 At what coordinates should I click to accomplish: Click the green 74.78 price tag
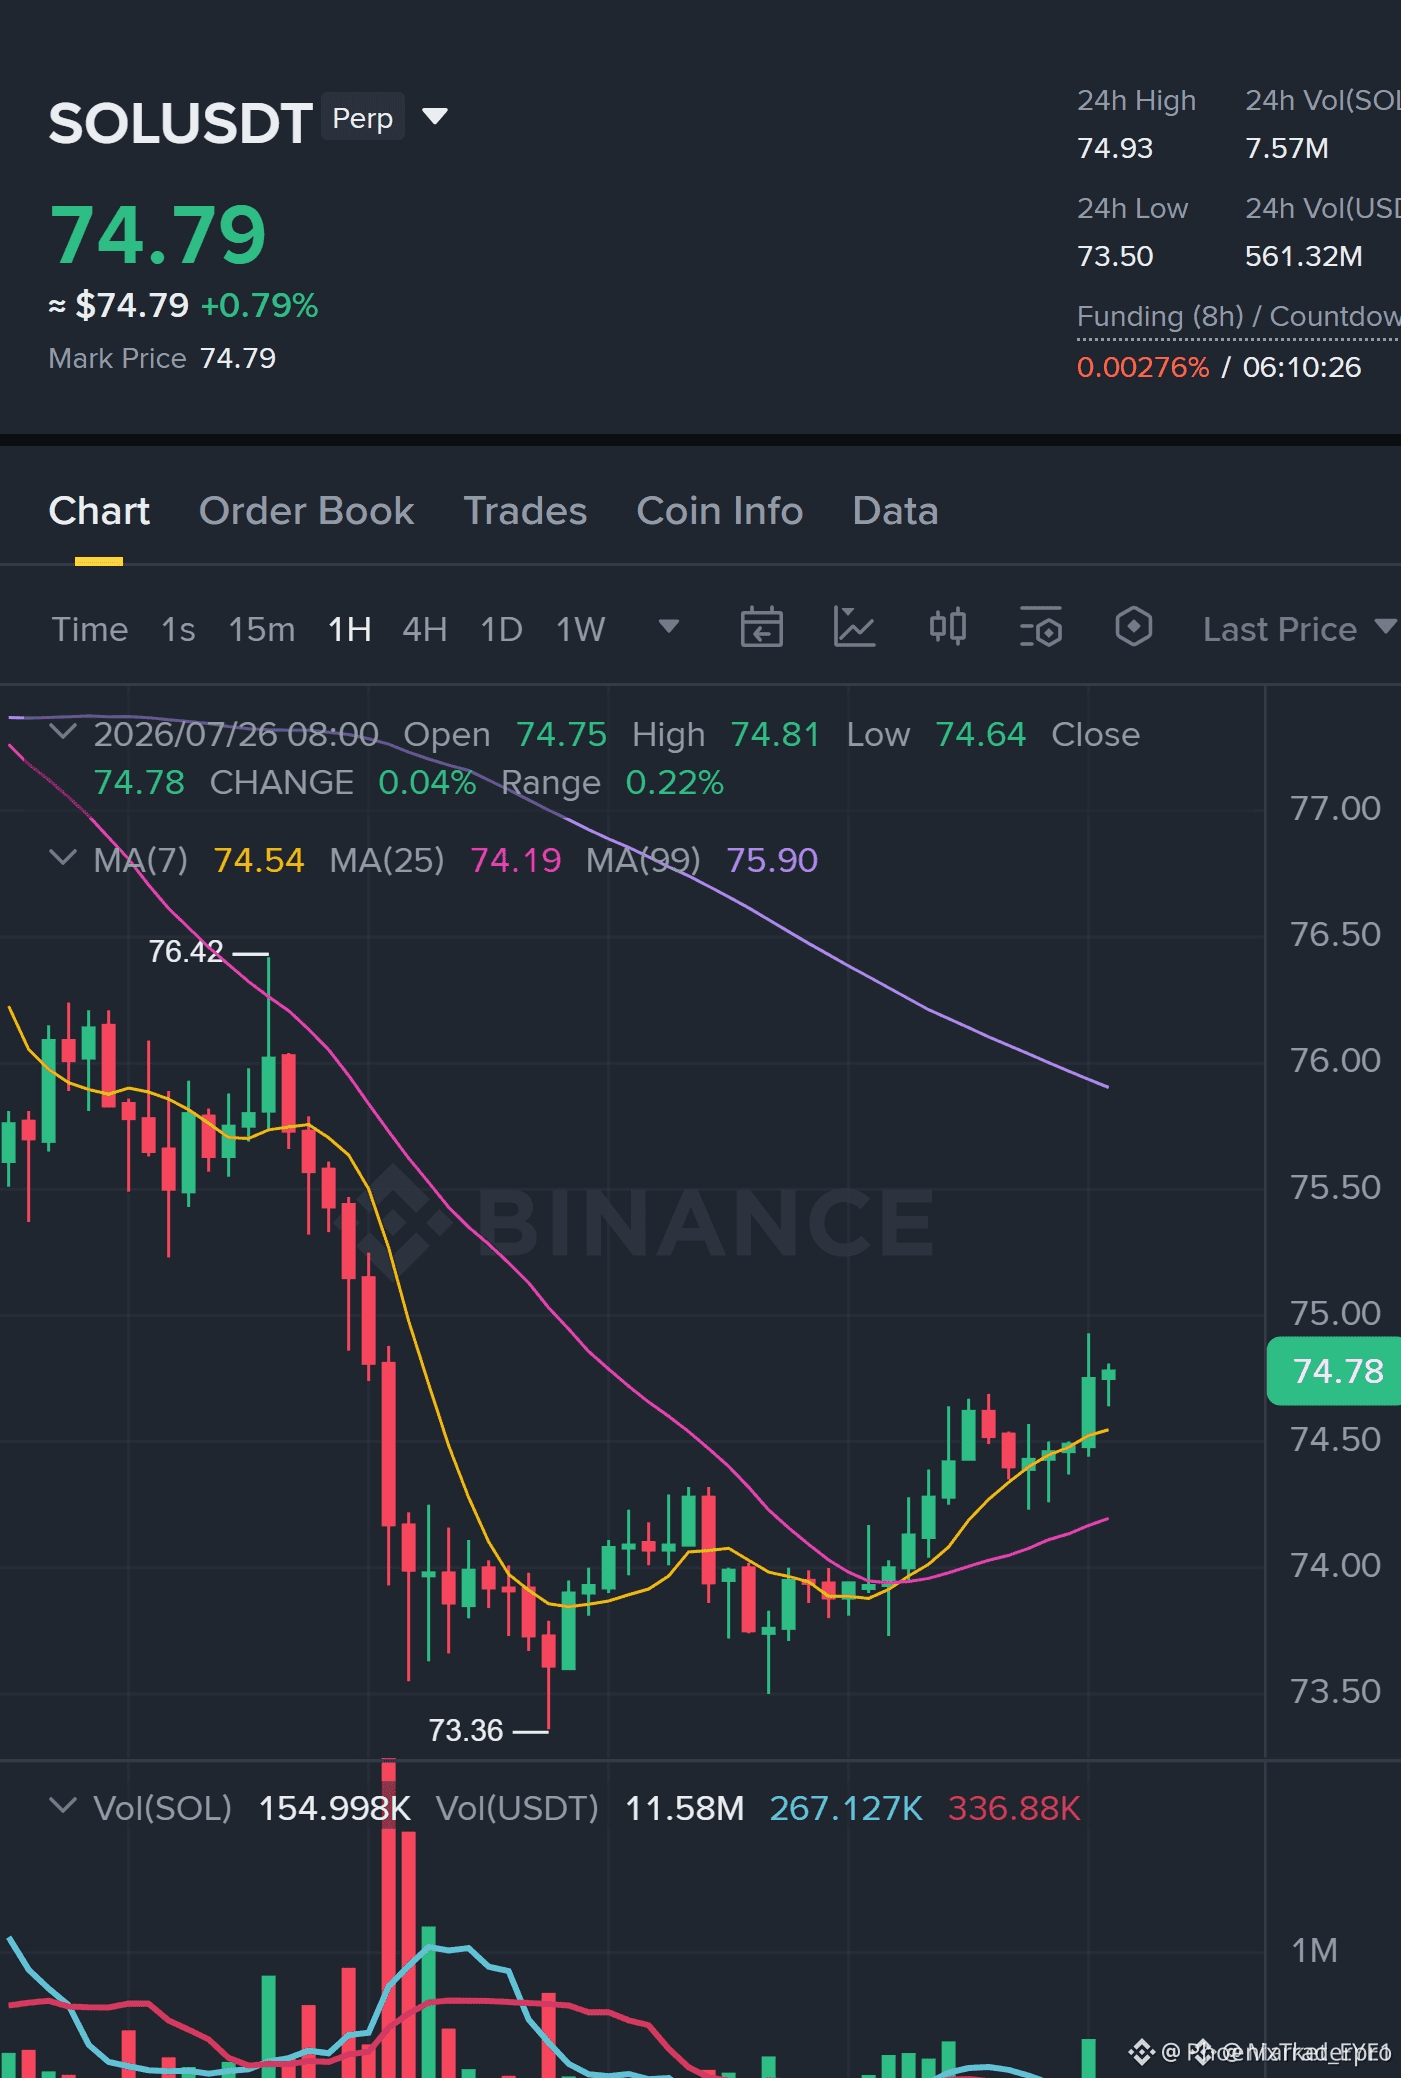[1334, 1371]
